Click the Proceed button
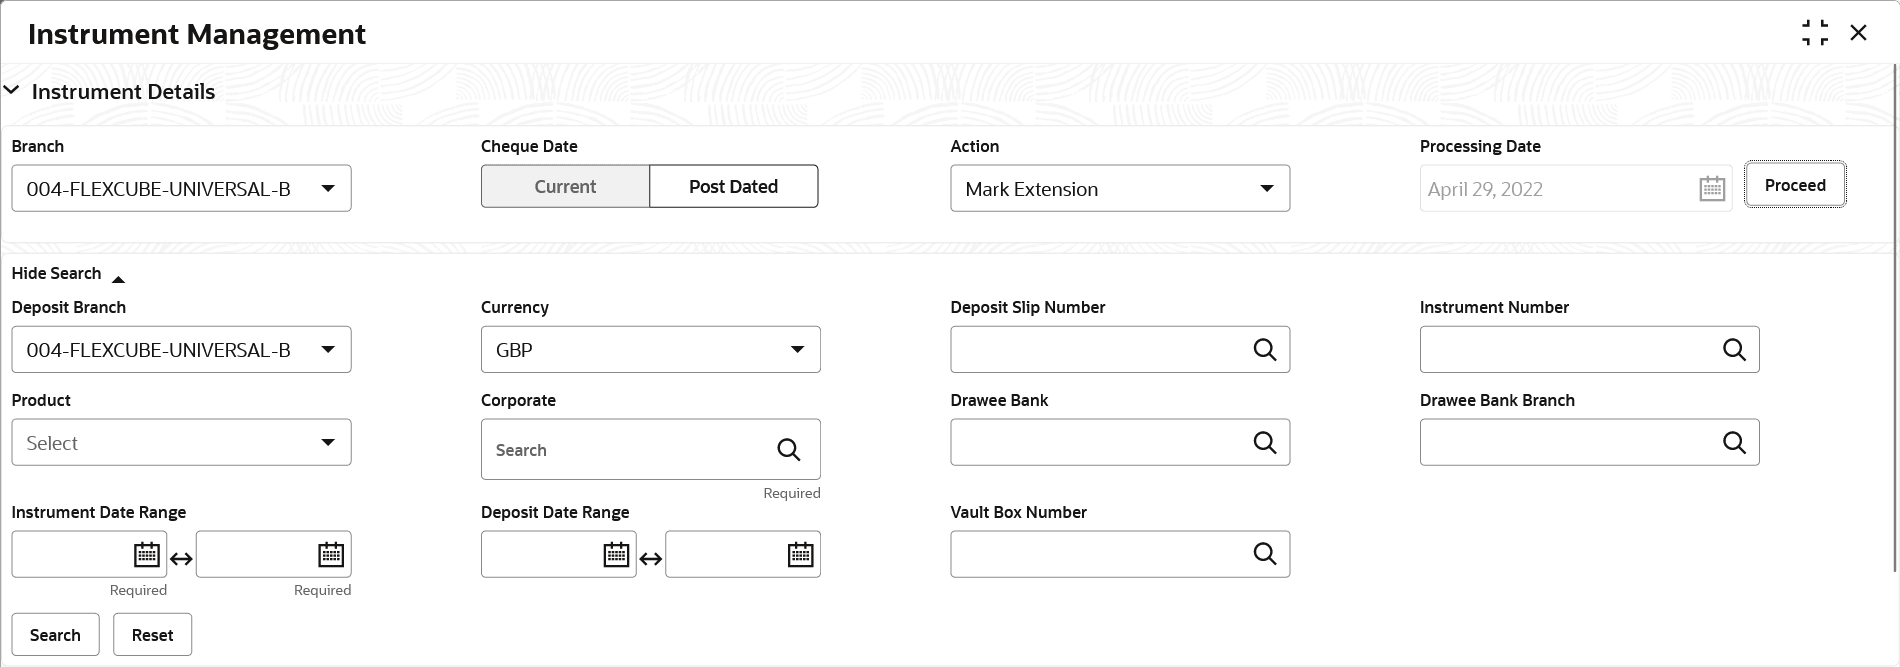This screenshot has height=667, width=1900. click(1794, 185)
